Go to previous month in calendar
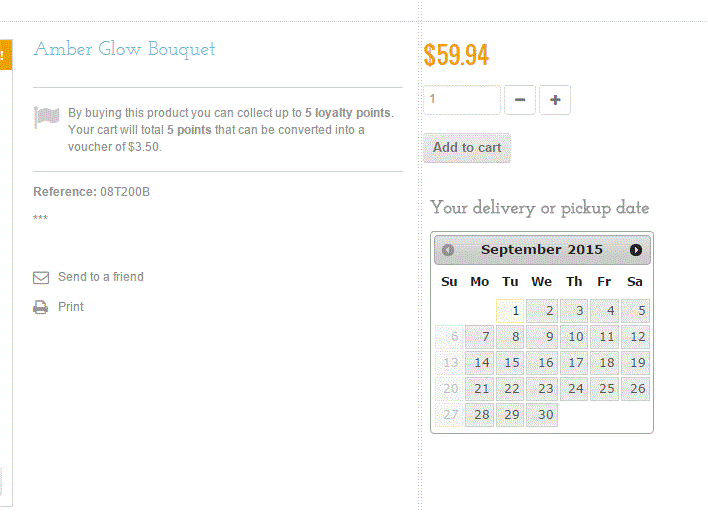Image resolution: width=708 pixels, height=512 pixels. (x=448, y=250)
